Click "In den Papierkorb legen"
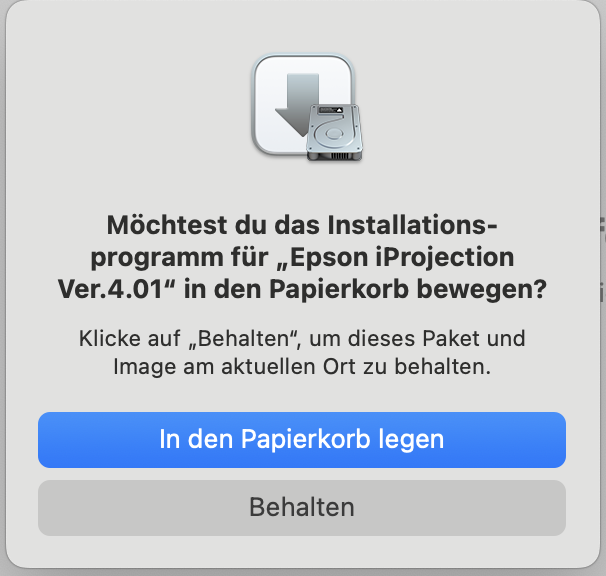This screenshot has width=606, height=576. [302, 440]
